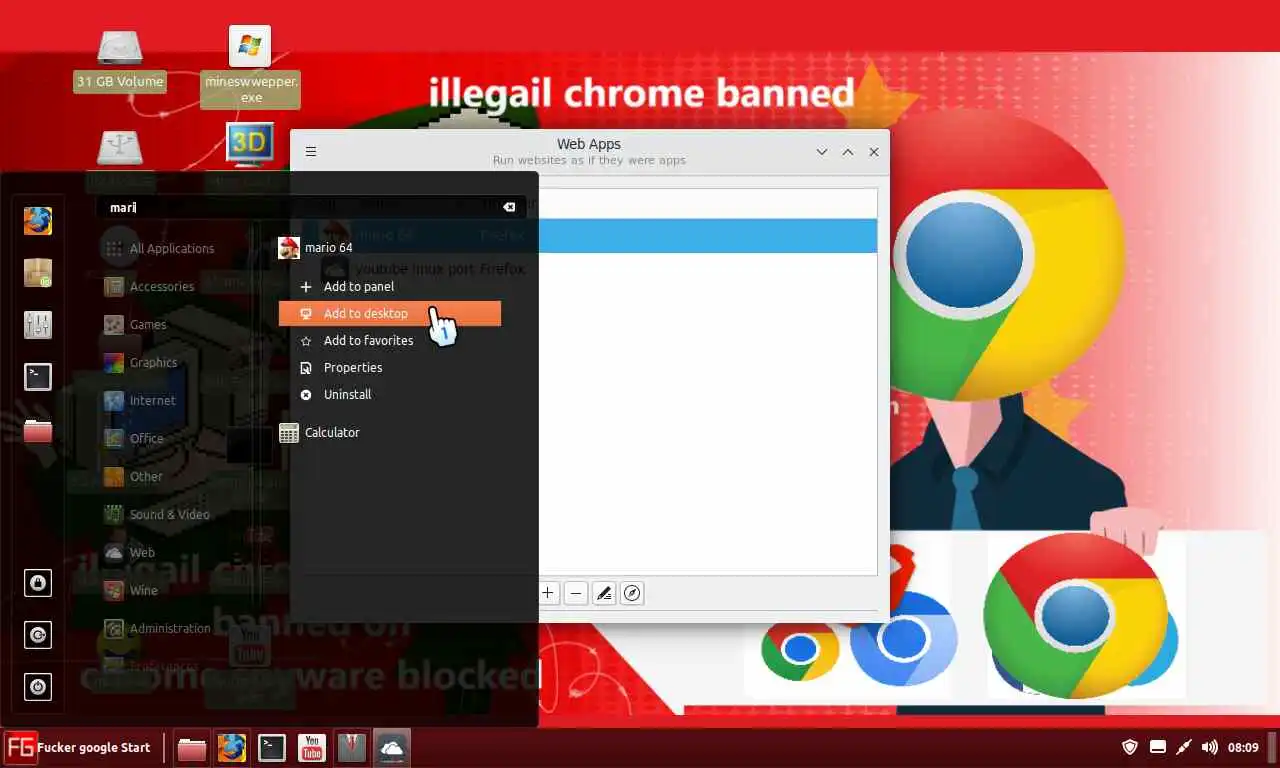
Task: Open the removable drives tray icon
Action: tap(1158, 747)
